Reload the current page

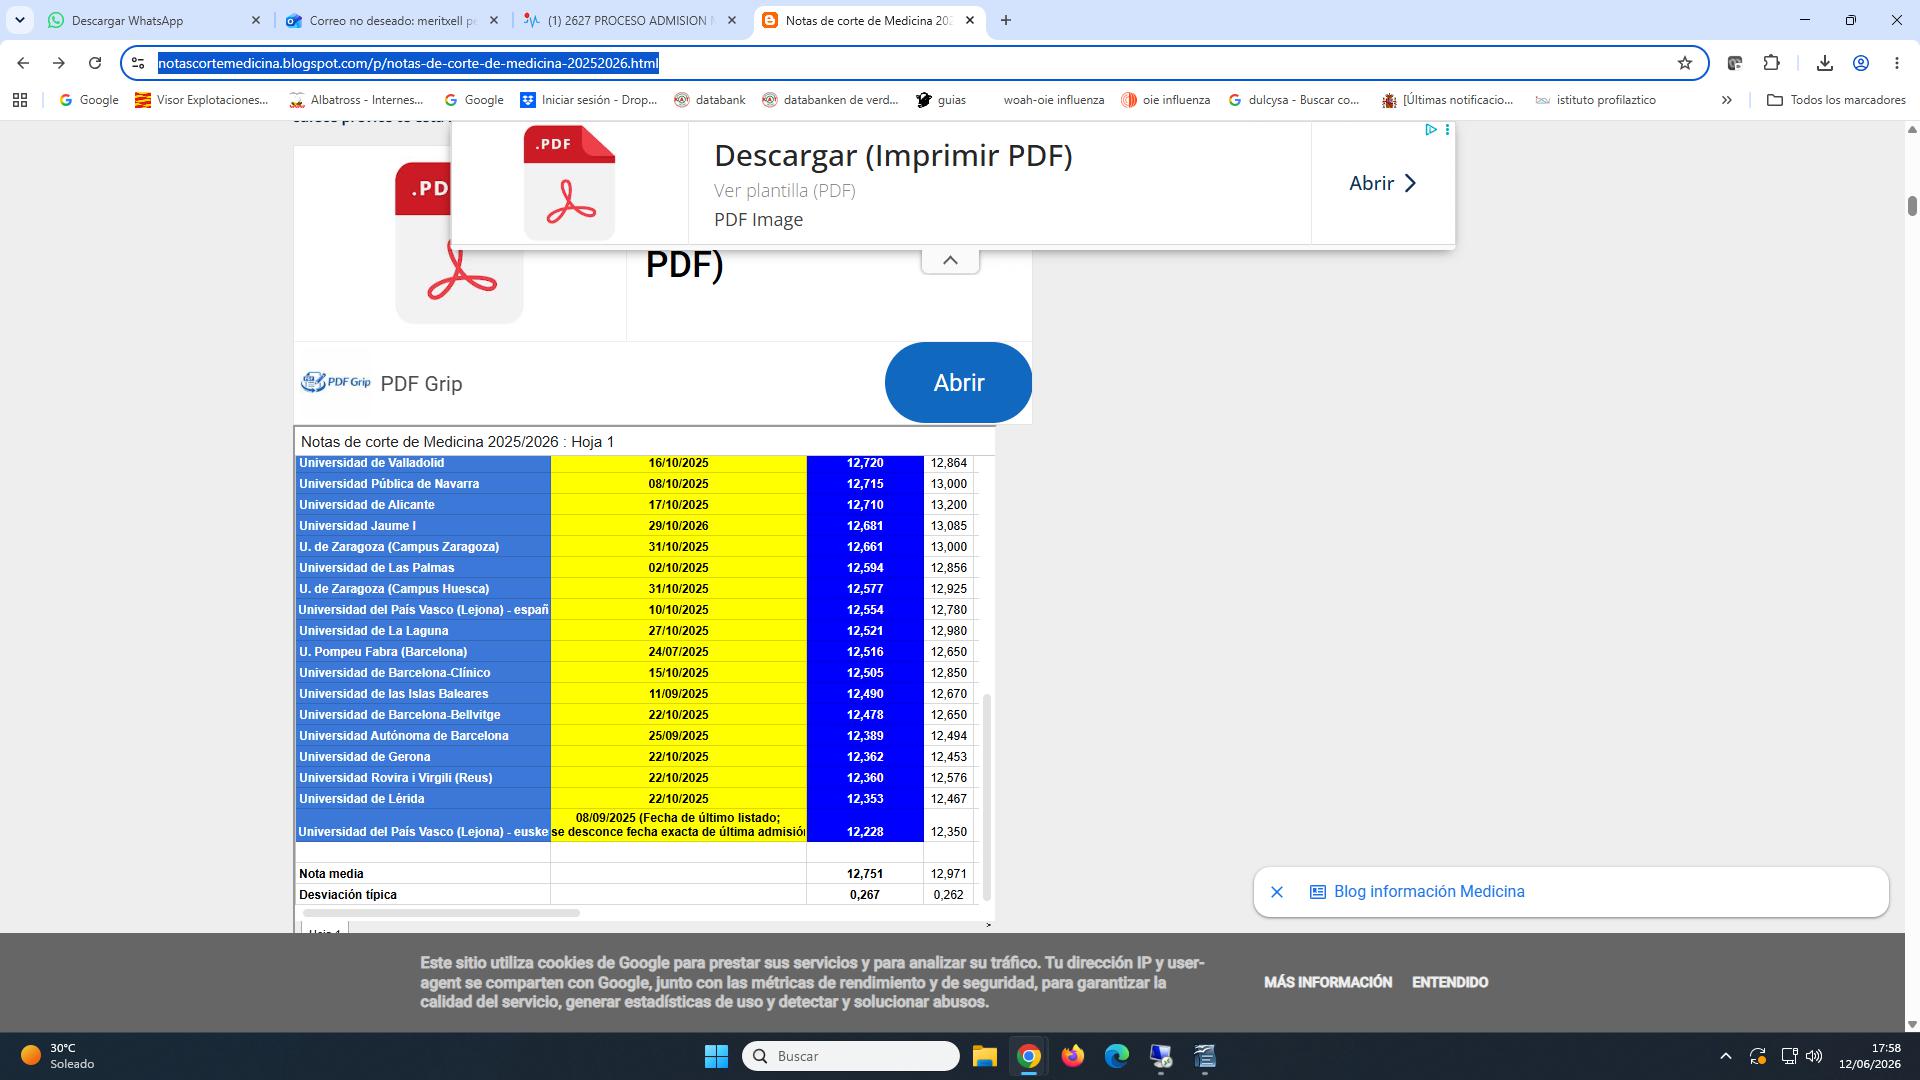click(x=95, y=63)
